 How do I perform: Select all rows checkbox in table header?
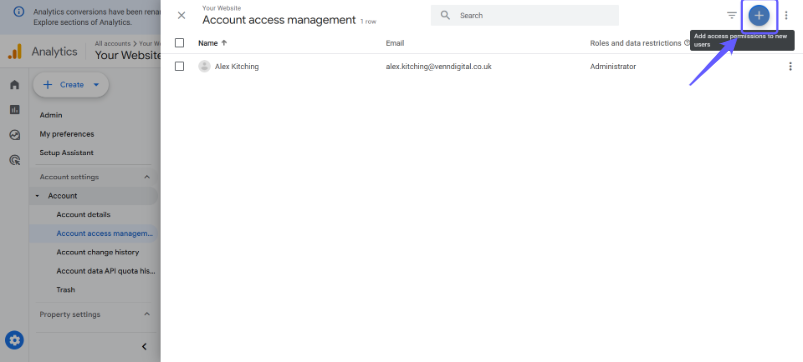(179, 43)
